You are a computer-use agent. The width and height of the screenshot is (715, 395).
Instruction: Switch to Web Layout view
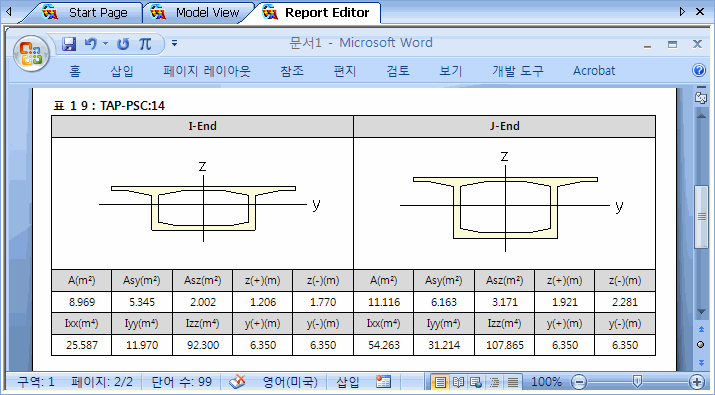tap(476, 382)
